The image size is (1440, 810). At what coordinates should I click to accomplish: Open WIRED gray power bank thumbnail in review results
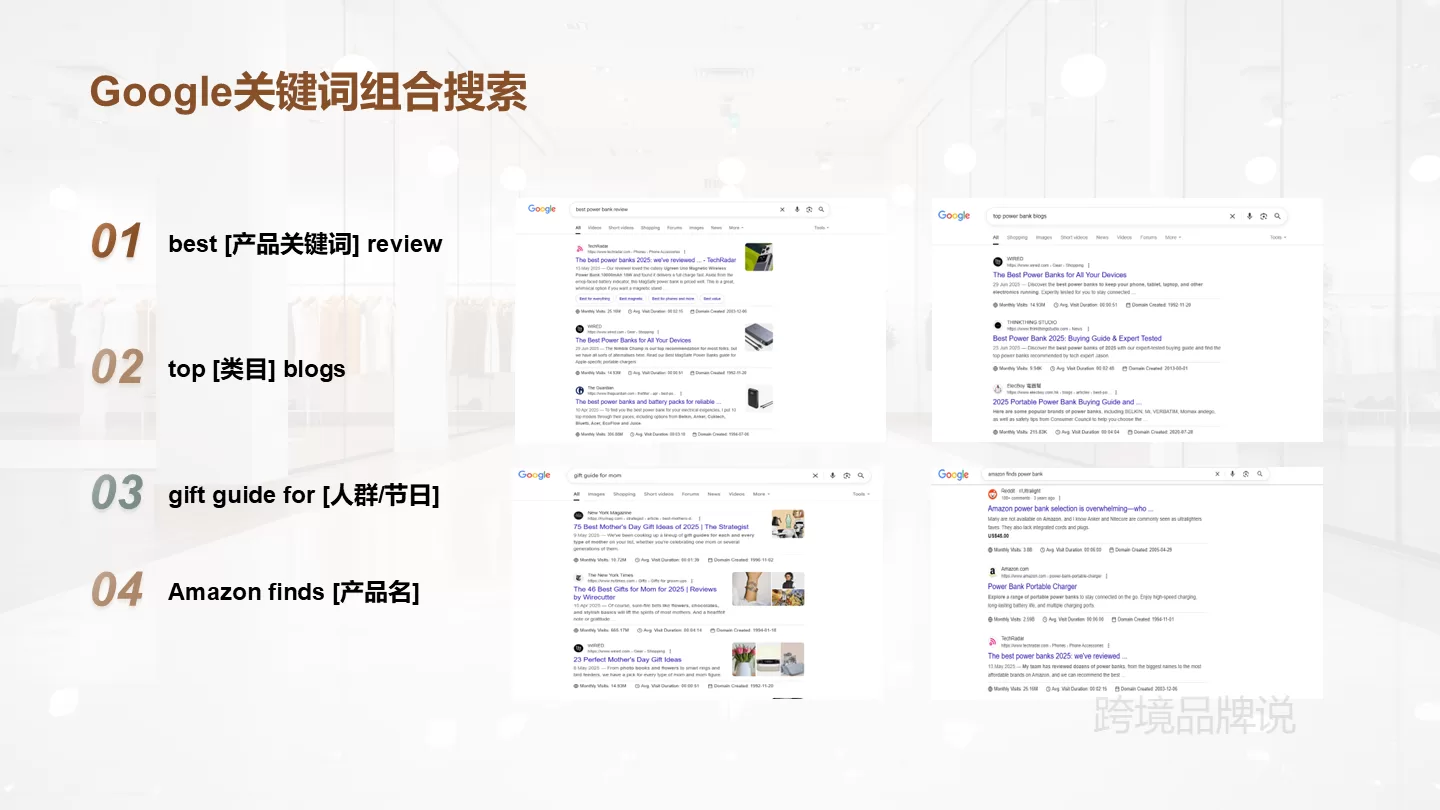tap(759, 337)
